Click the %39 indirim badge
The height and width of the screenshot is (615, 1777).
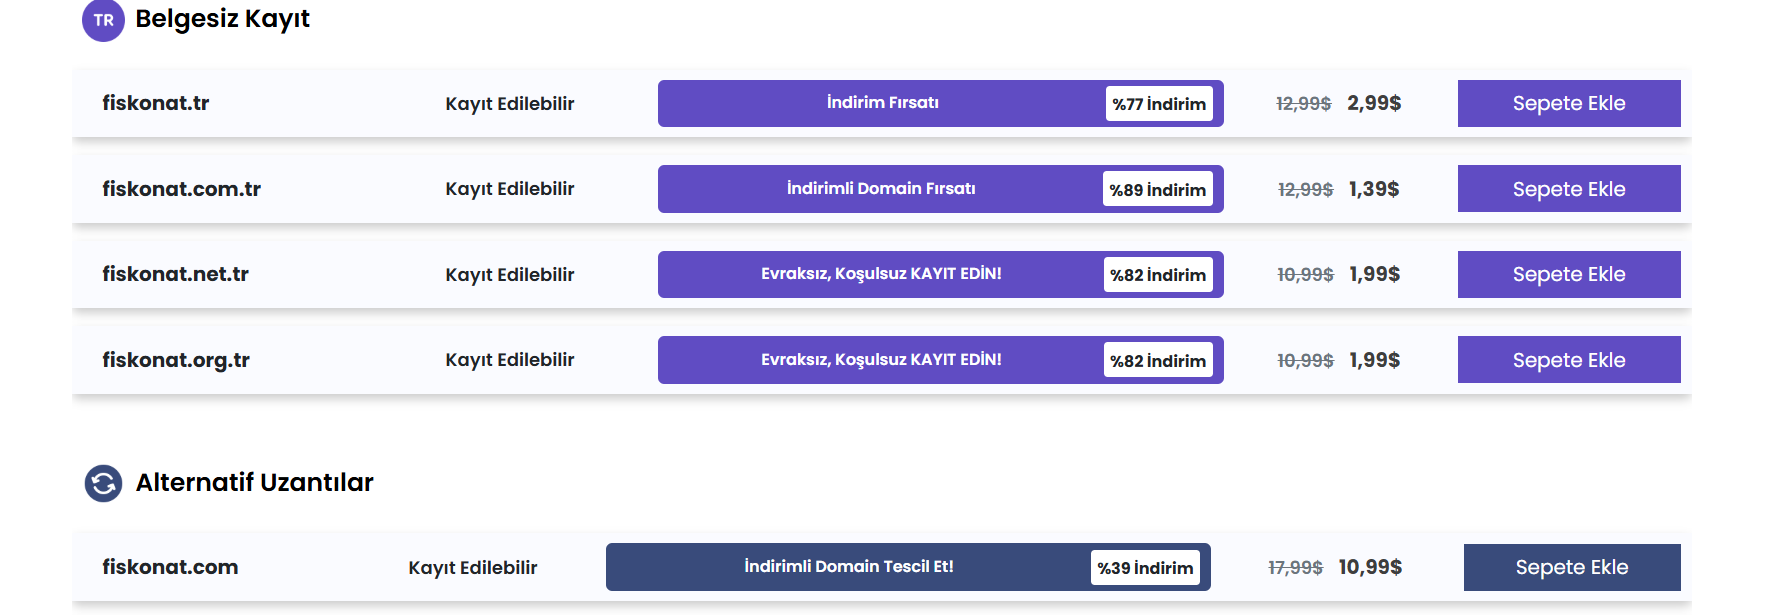(x=1145, y=568)
